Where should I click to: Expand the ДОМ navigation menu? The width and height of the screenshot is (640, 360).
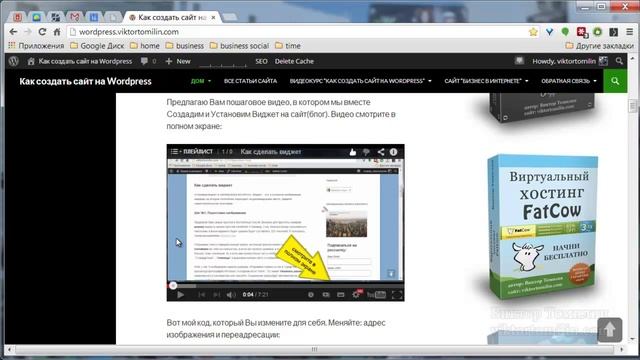201,81
